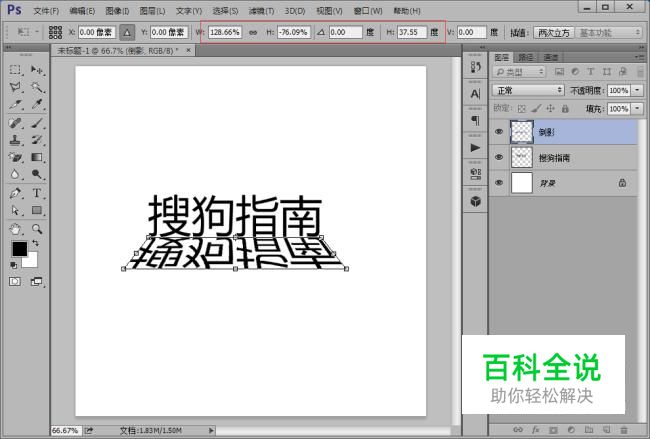Open the 3D panel cube icon
Image resolution: width=650 pixels, height=439 pixels.
click(475, 201)
